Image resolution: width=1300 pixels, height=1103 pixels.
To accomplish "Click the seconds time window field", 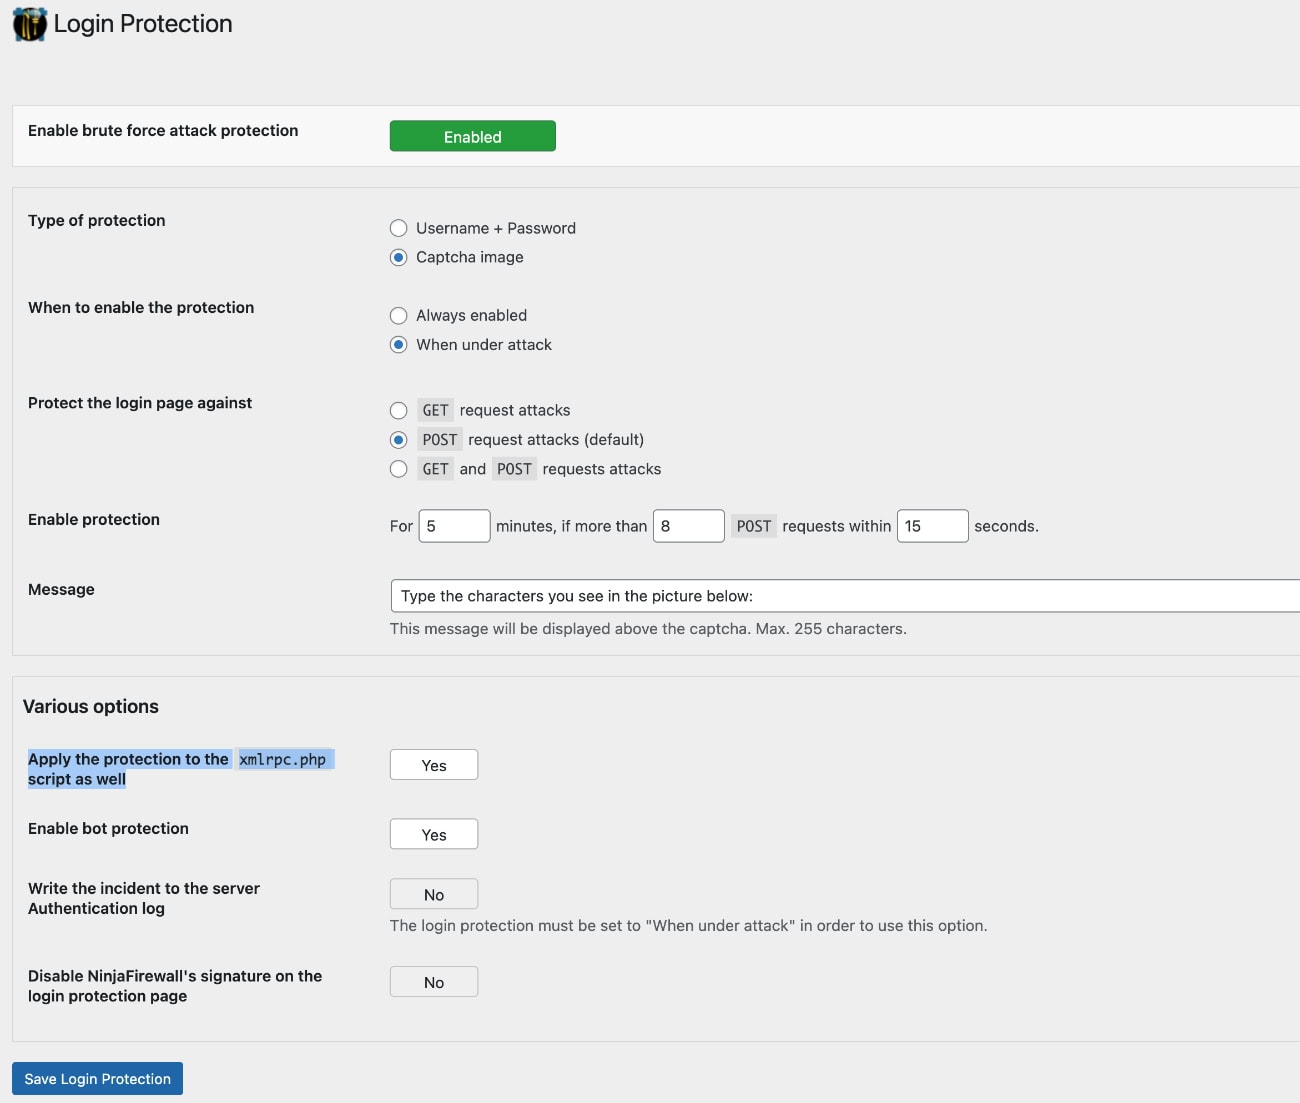I will [x=932, y=525].
